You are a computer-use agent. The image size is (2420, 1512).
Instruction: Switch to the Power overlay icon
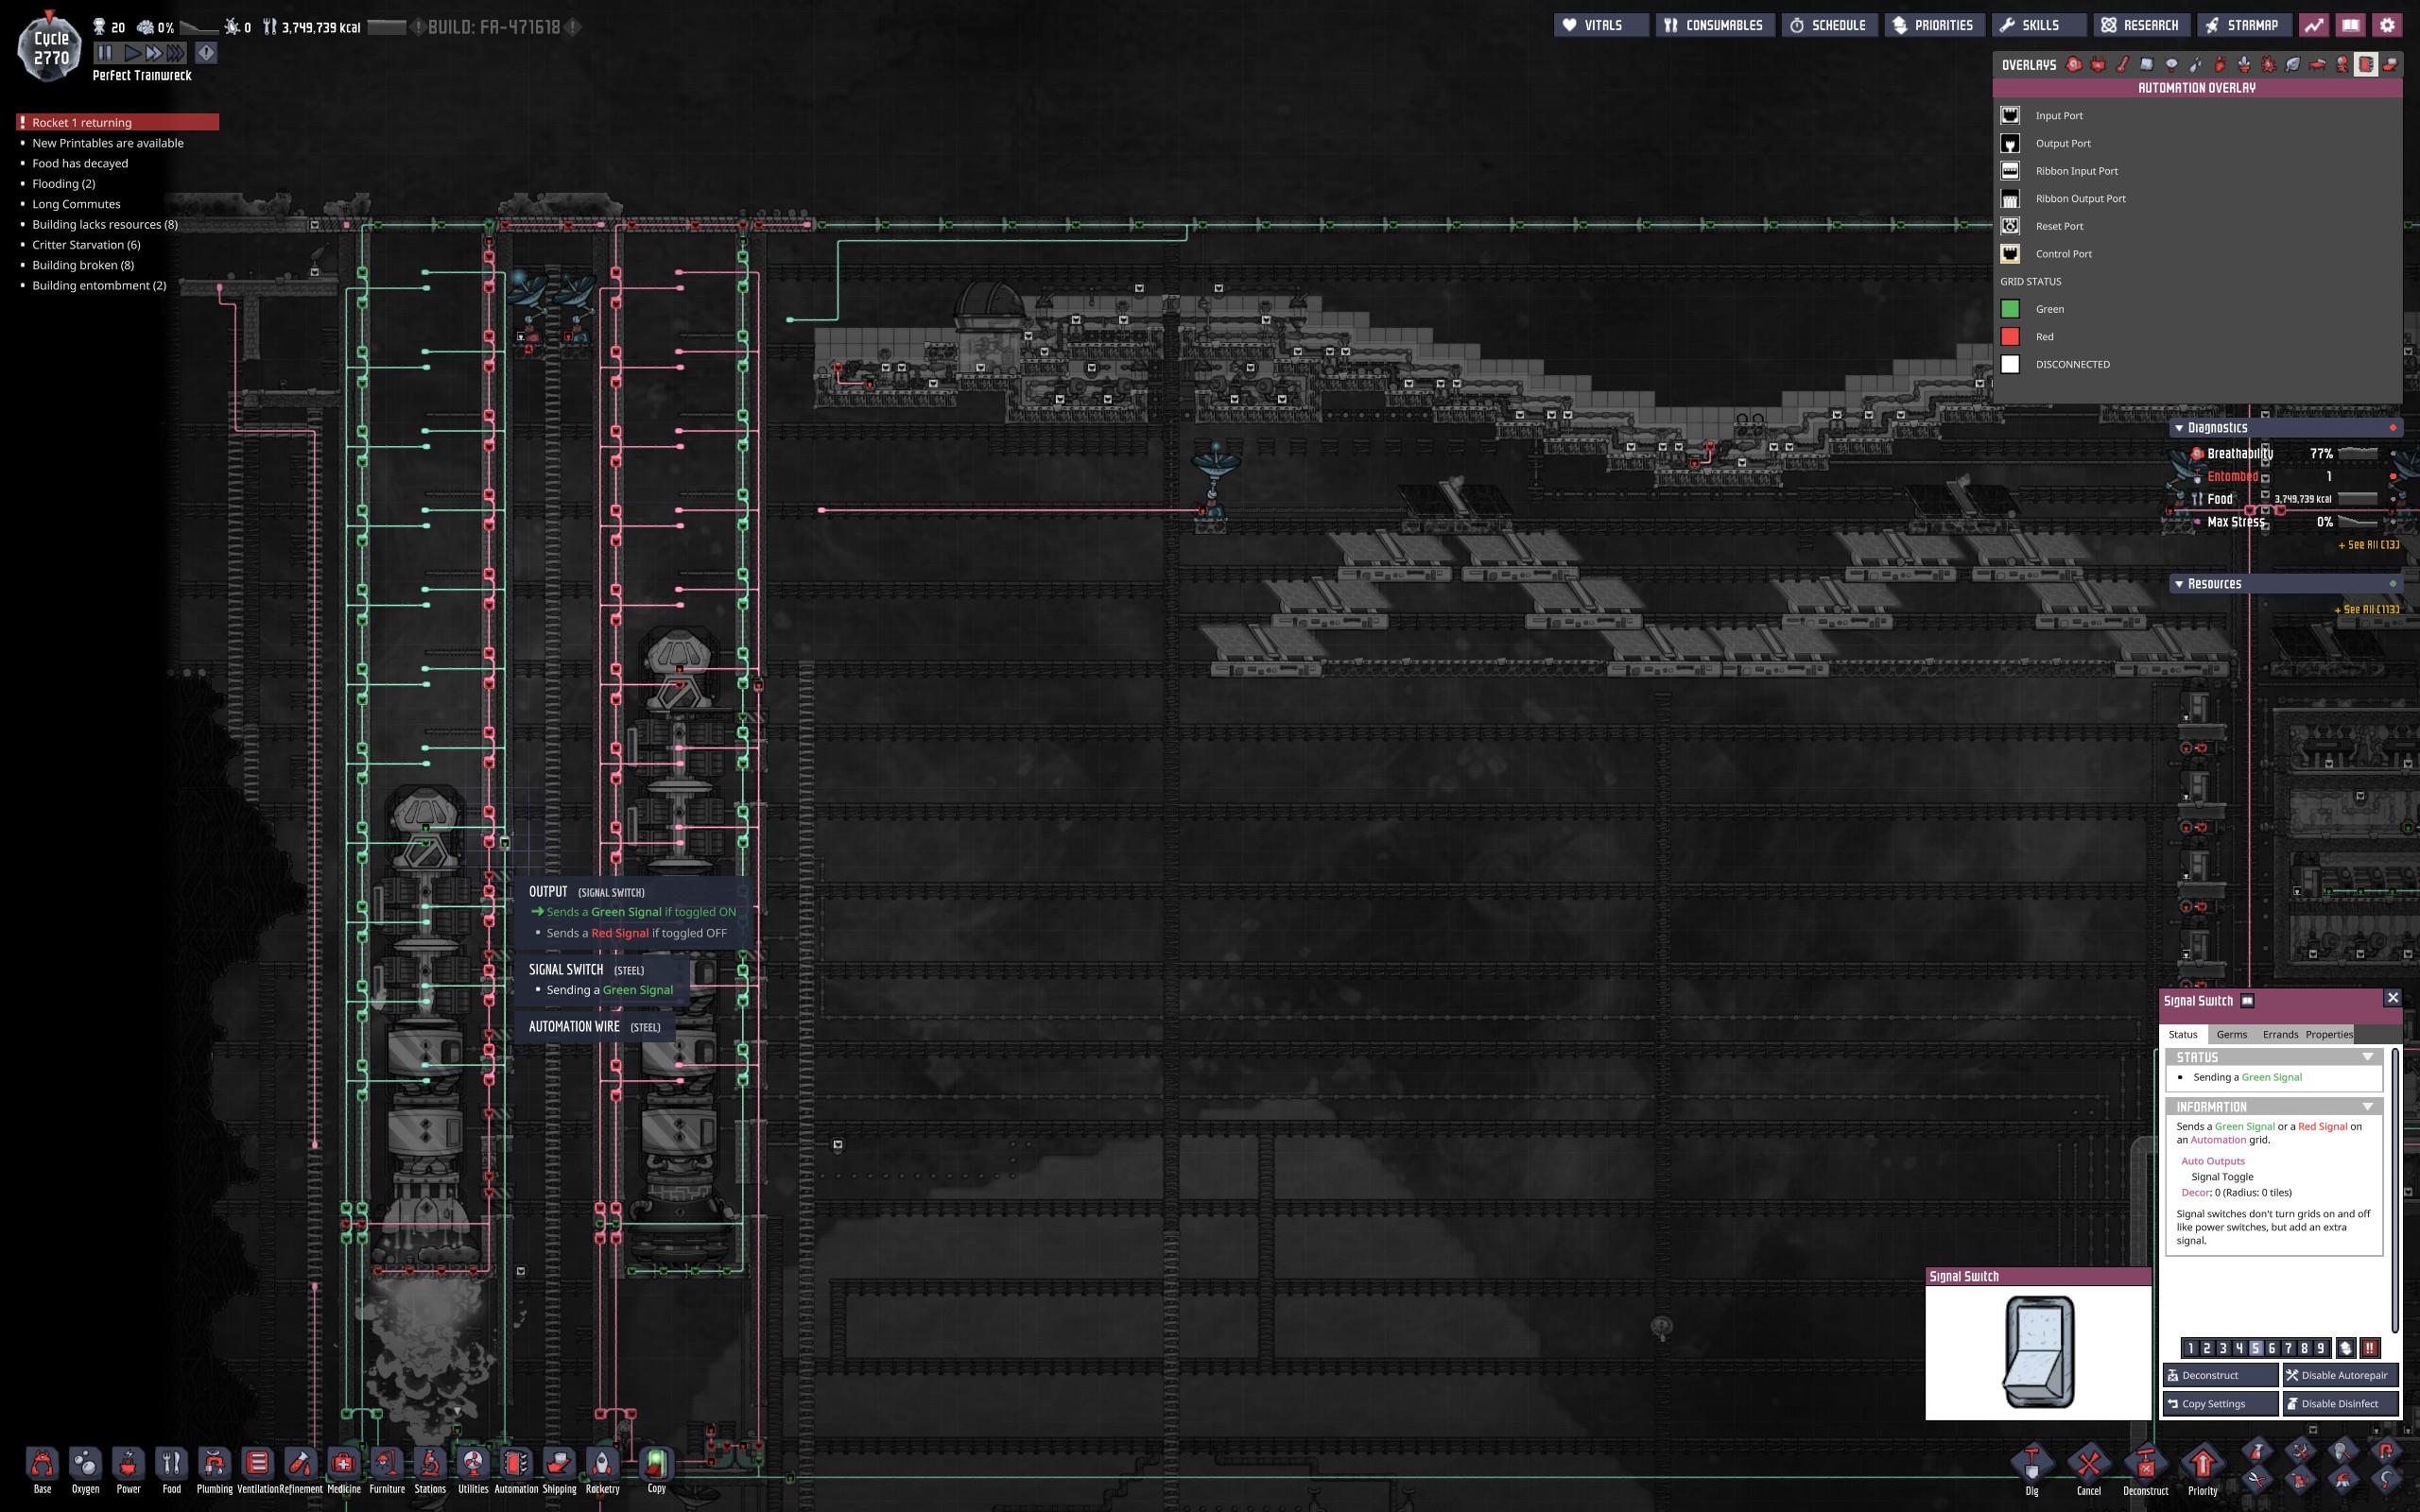[2098, 65]
